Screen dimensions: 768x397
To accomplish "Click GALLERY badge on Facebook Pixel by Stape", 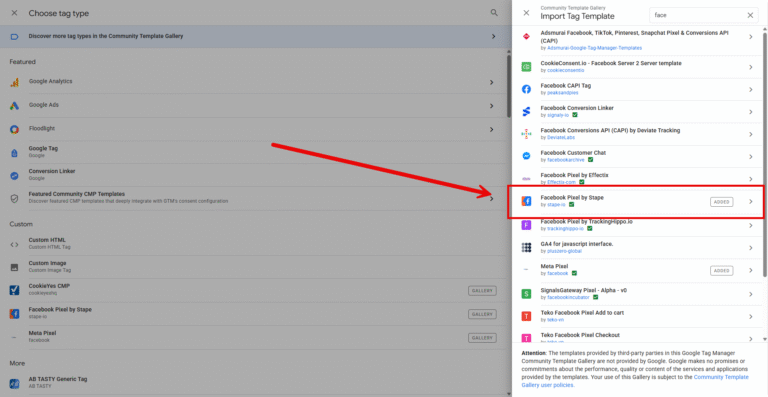I will coord(482,314).
